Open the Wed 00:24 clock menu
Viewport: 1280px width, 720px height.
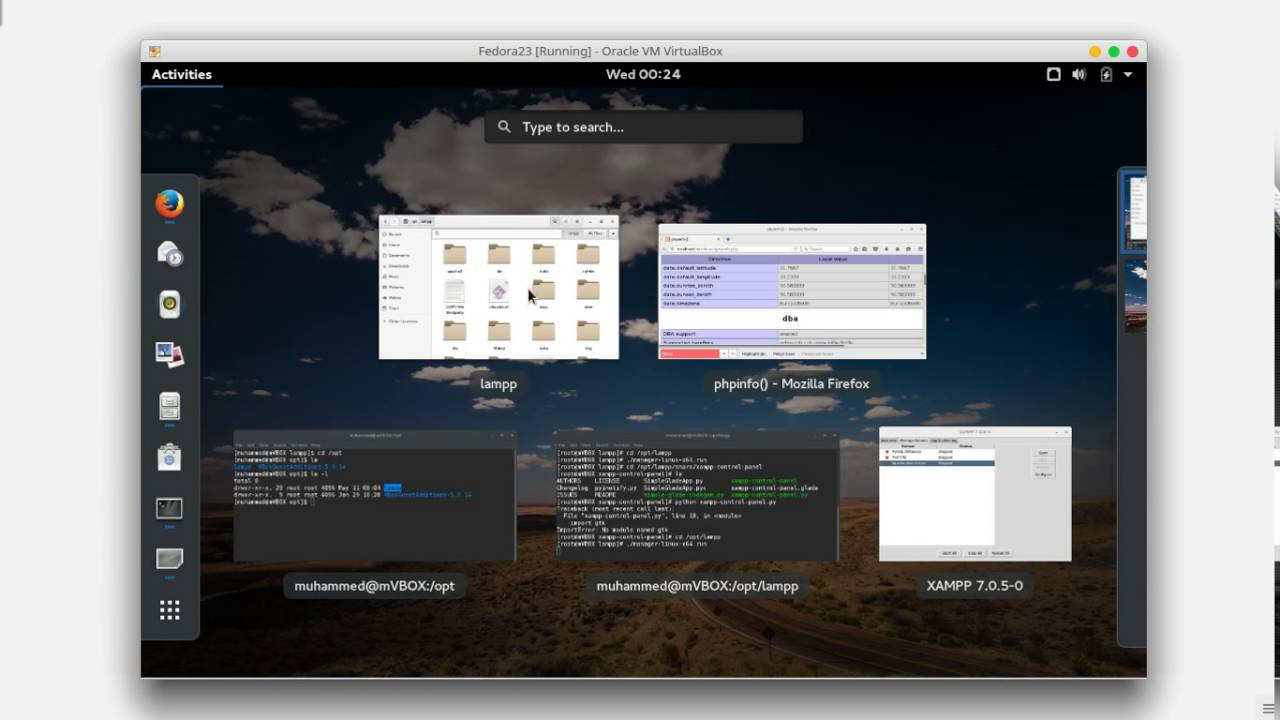(x=643, y=74)
